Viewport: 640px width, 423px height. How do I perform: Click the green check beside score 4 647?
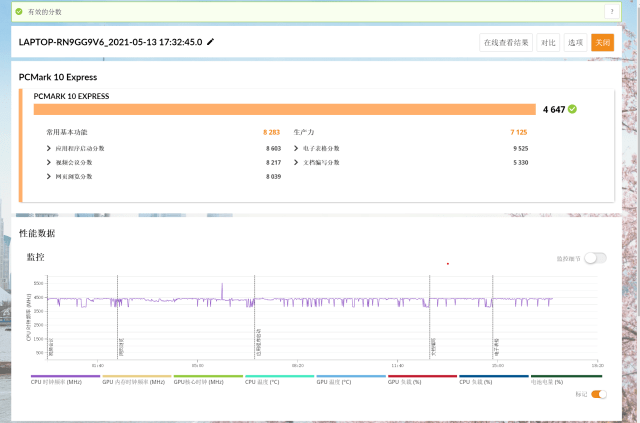point(572,109)
